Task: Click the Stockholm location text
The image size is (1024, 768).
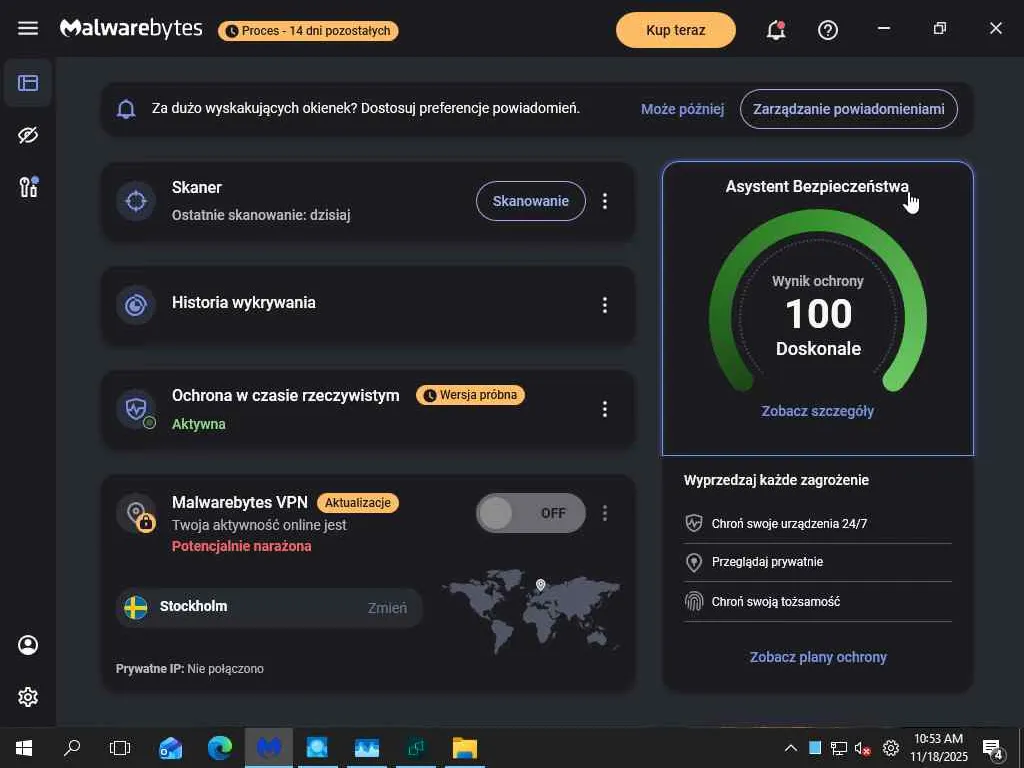Action: pos(193,606)
